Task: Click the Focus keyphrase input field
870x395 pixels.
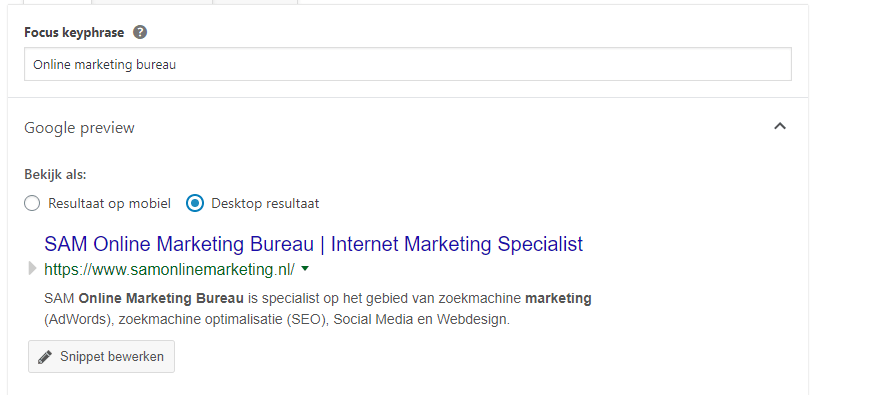Action: (x=408, y=64)
